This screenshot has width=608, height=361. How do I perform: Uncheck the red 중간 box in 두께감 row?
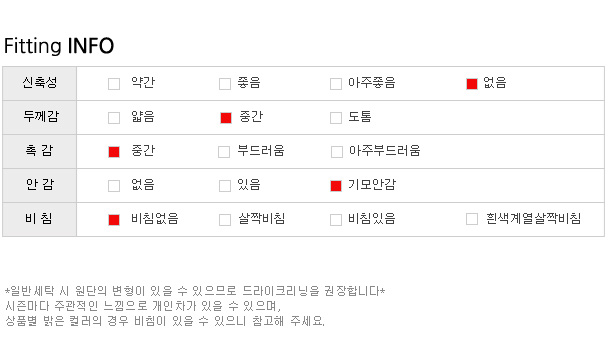pos(226,118)
